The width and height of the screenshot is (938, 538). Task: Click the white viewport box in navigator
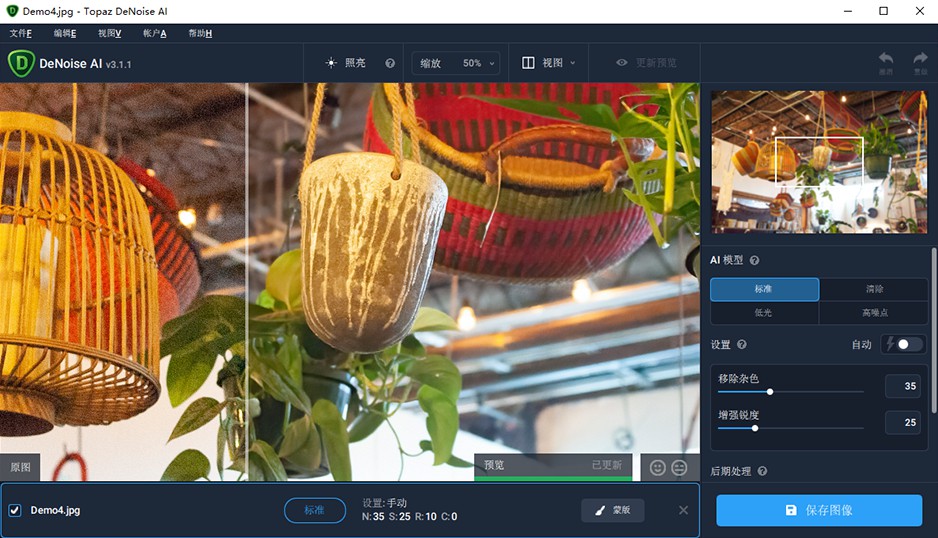(819, 162)
